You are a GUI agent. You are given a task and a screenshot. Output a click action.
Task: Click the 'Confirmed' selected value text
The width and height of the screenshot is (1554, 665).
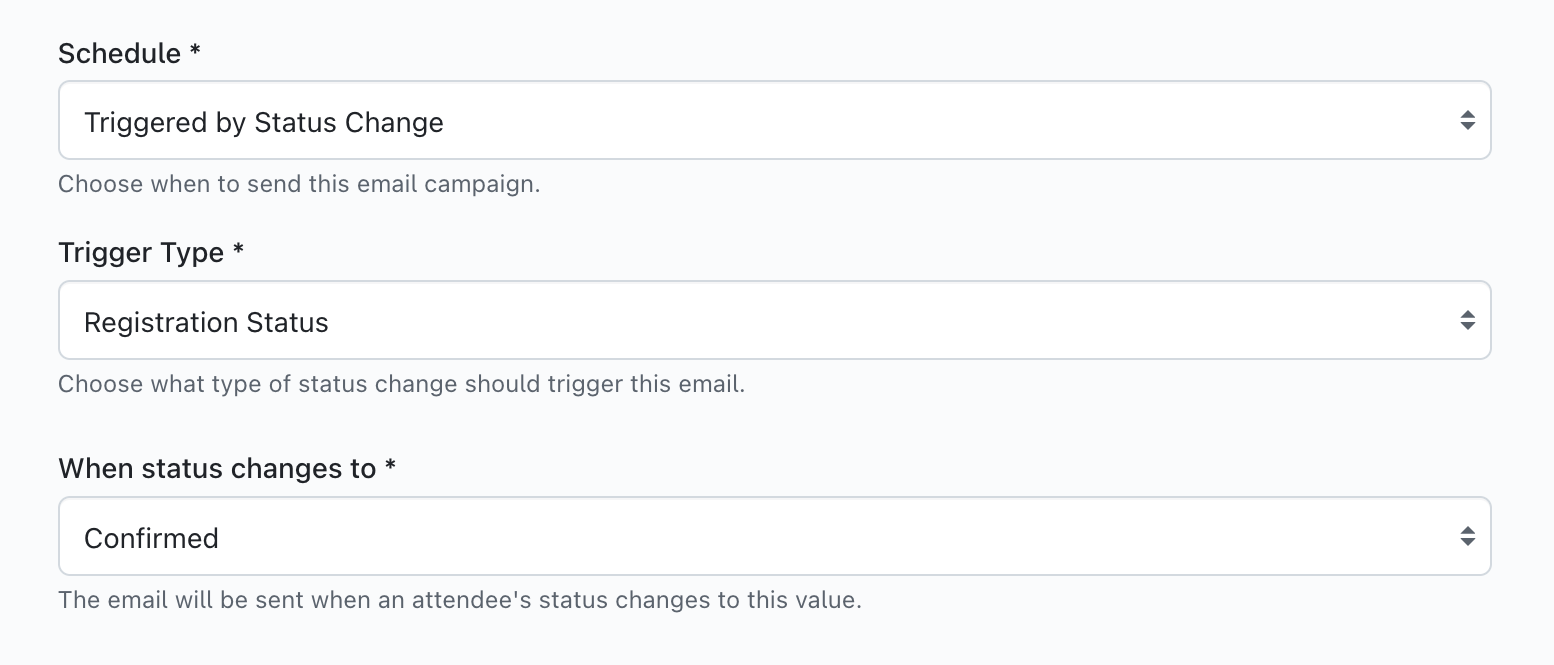(151, 538)
